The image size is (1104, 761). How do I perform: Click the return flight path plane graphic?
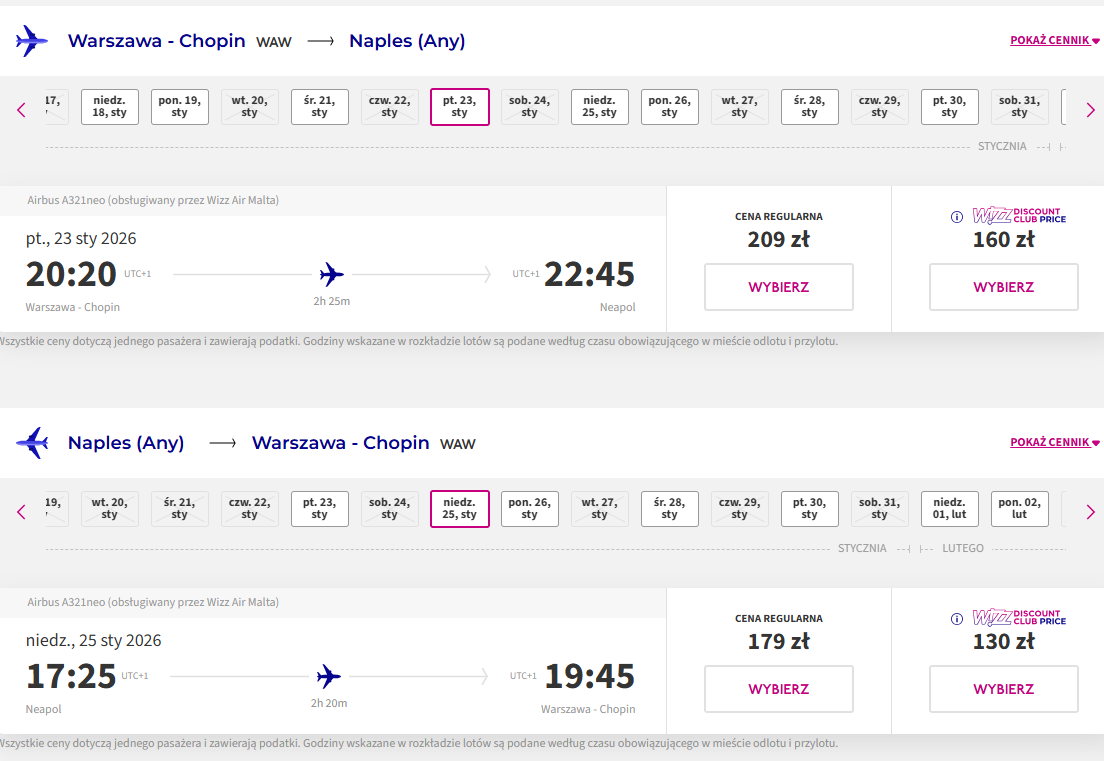coord(329,677)
